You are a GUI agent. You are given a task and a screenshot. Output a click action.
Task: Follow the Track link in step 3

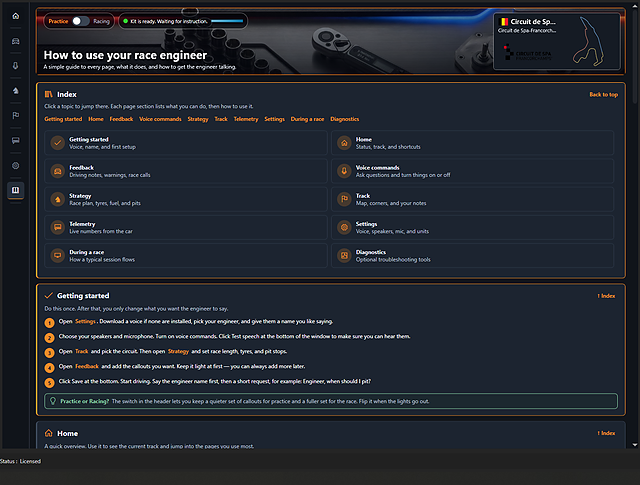click(82, 351)
